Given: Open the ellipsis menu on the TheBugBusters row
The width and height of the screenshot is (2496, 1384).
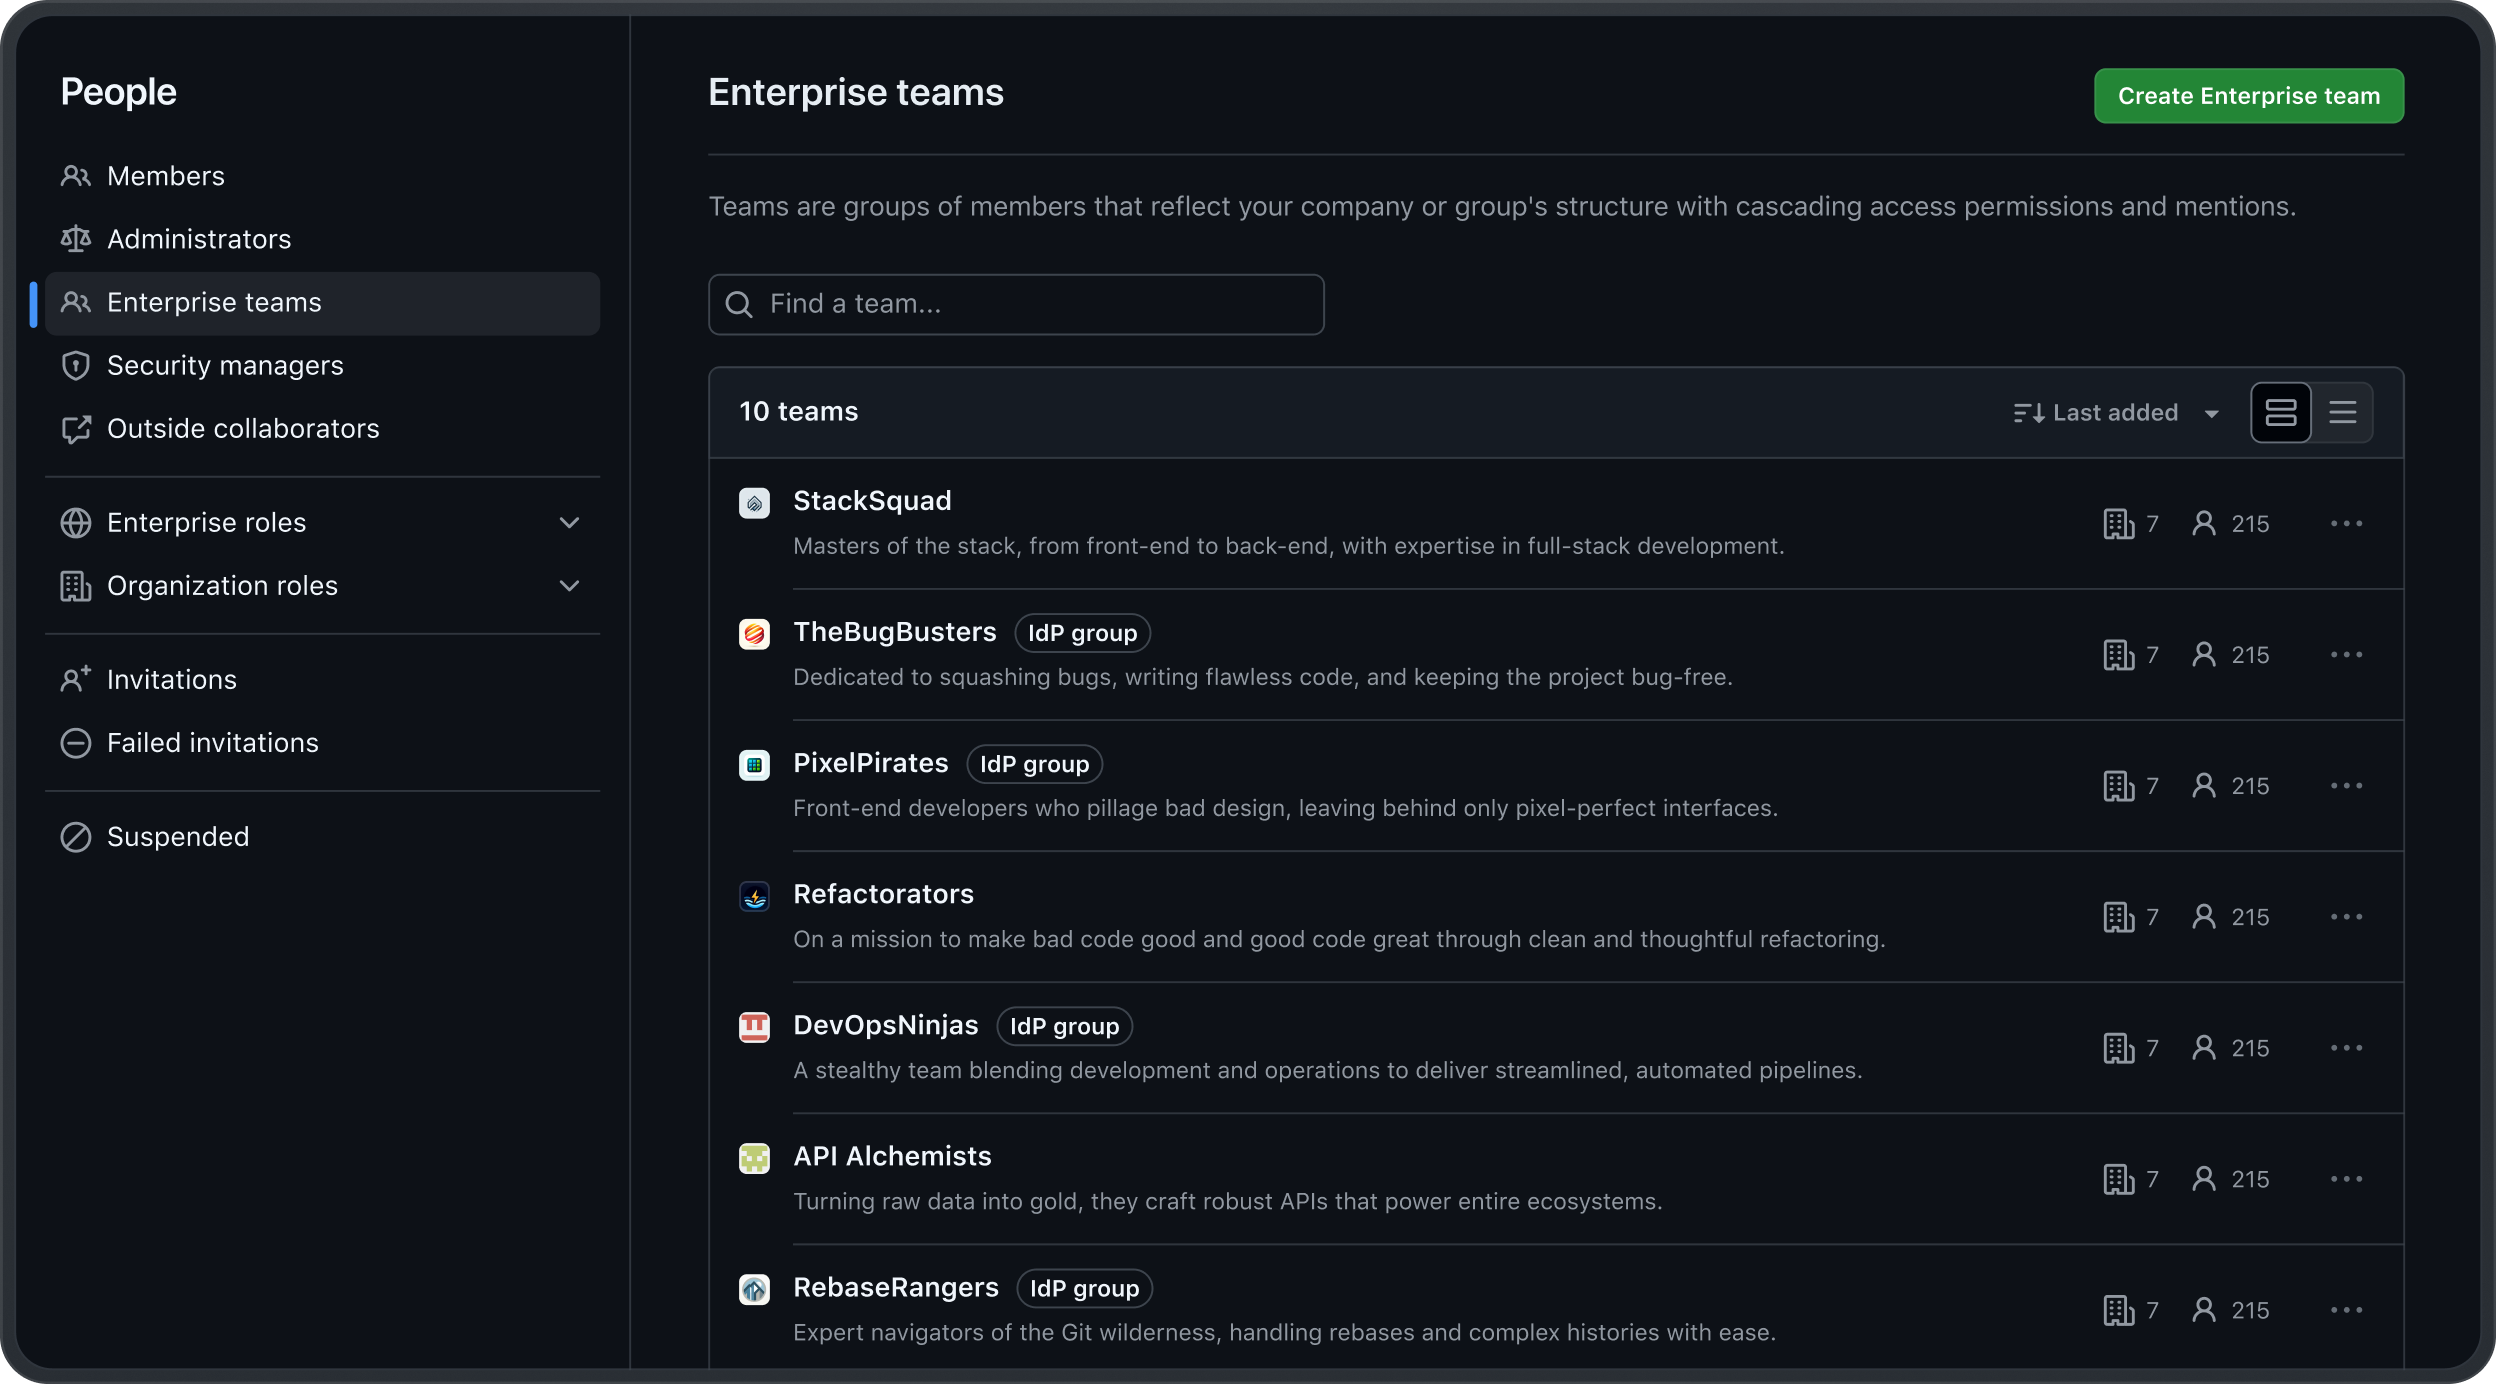Looking at the screenshot, I should [x=2348, y=654].
